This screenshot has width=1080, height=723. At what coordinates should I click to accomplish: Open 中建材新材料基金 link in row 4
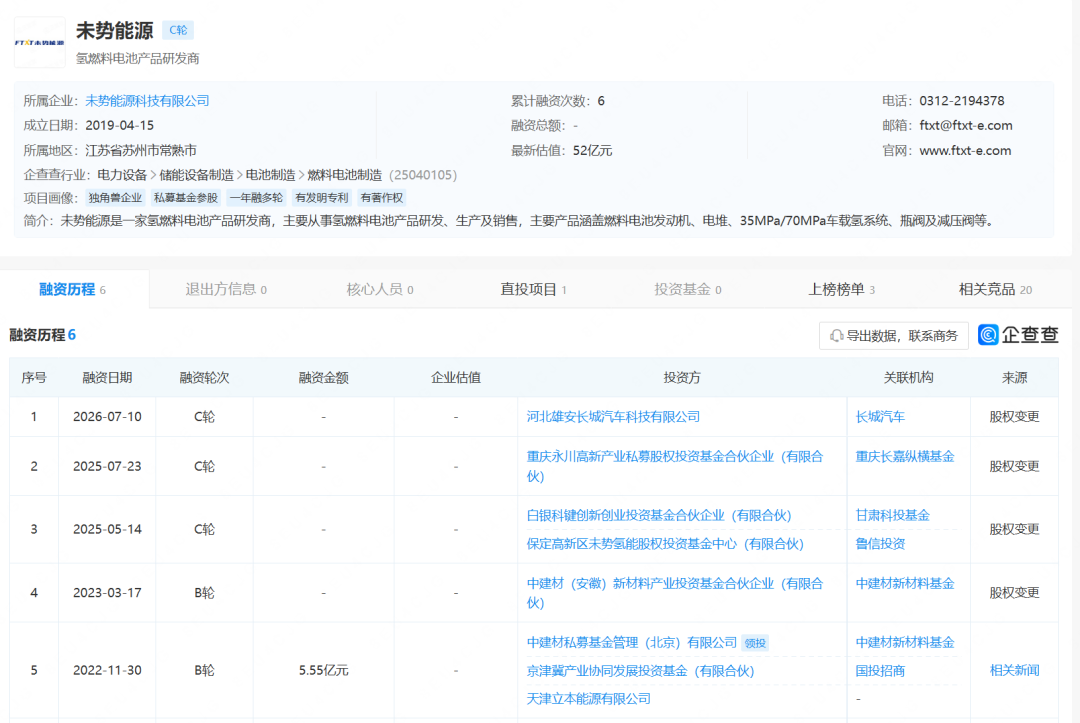(904, 583)
